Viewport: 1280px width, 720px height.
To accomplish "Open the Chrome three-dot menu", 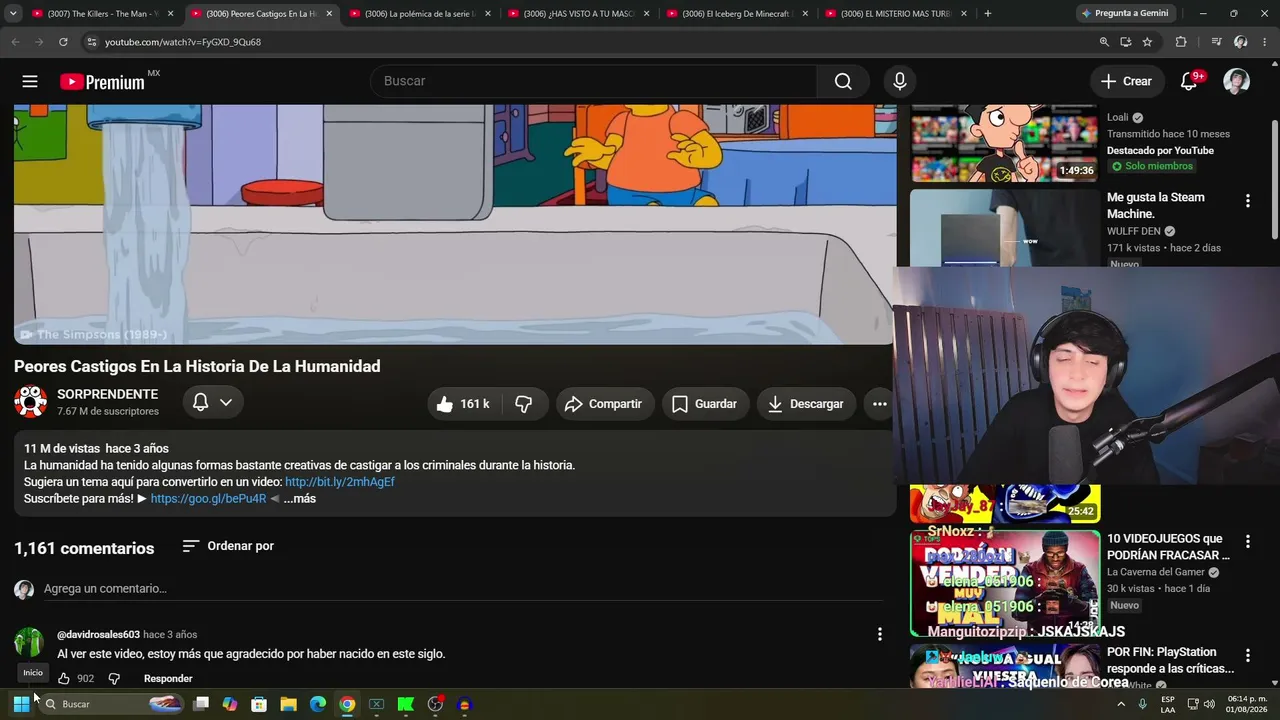I will tap(1264, 42).
